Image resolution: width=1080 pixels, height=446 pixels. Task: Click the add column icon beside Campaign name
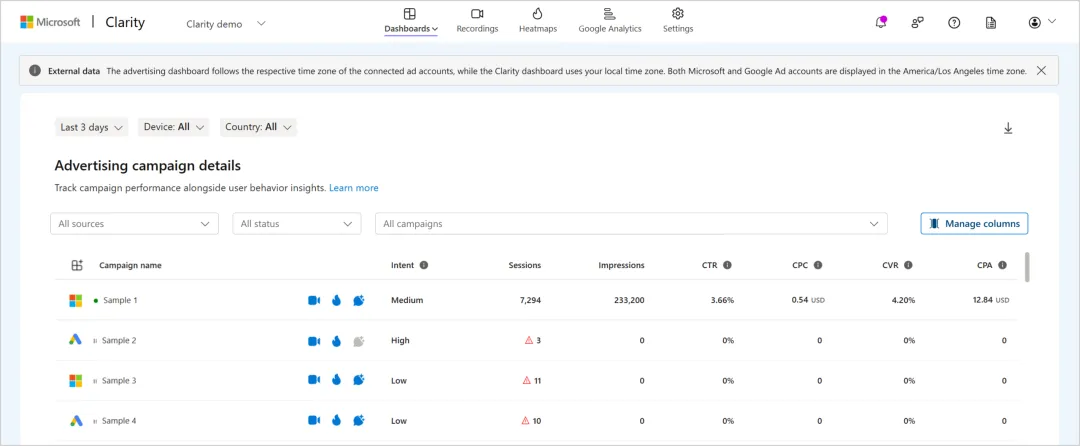tap(77, 265)
